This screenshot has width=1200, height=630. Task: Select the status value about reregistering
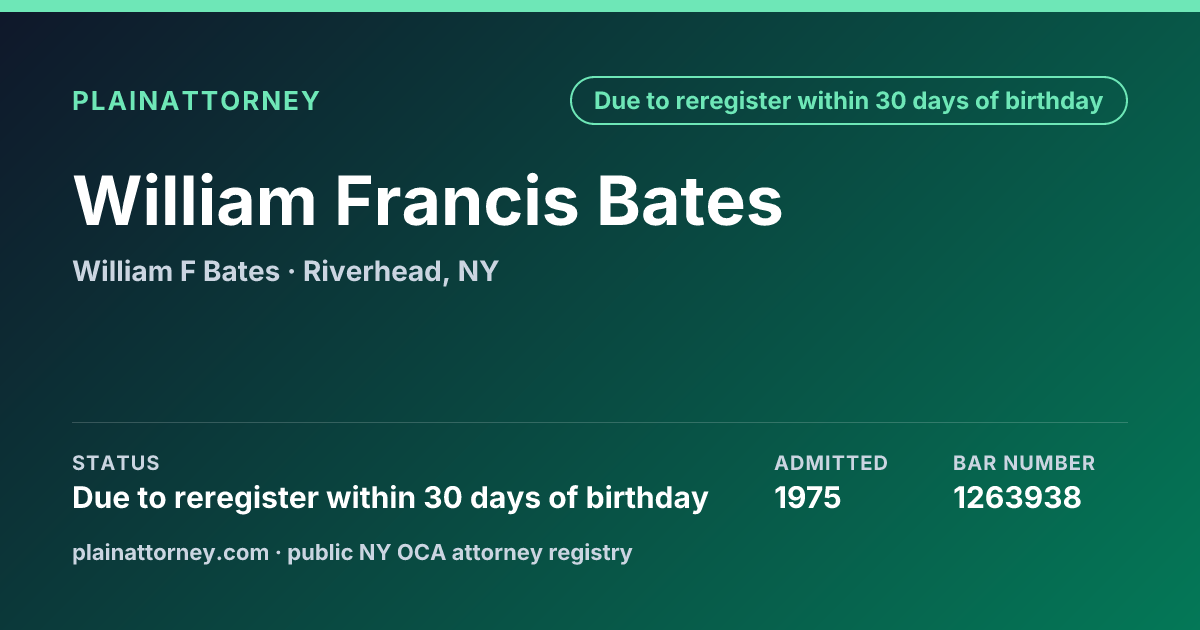[390, 497]
